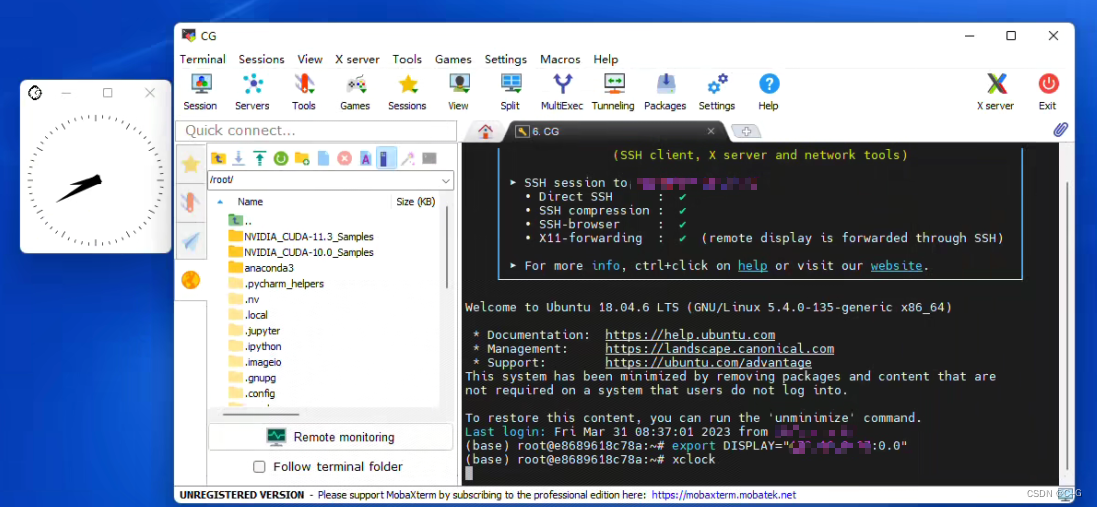Click the X server icon
Image resolution: width=1097 pixels, height=507 pixels.
pos(995,90)
